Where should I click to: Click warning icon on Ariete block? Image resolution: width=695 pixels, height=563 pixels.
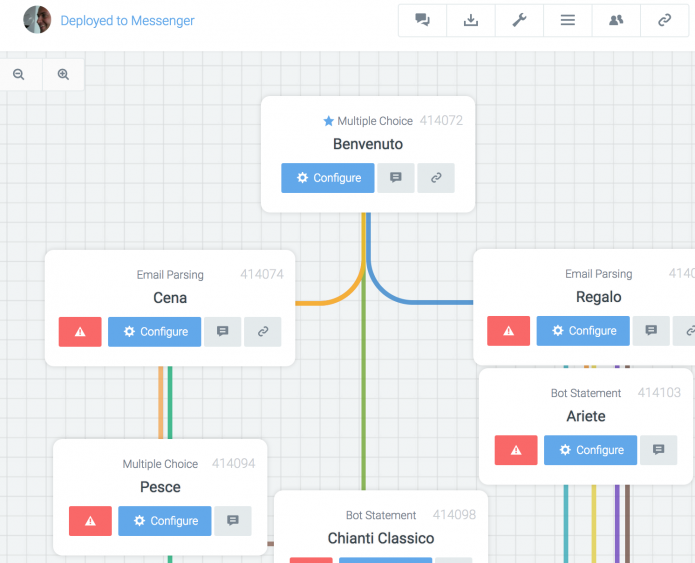tap(516, 450)
